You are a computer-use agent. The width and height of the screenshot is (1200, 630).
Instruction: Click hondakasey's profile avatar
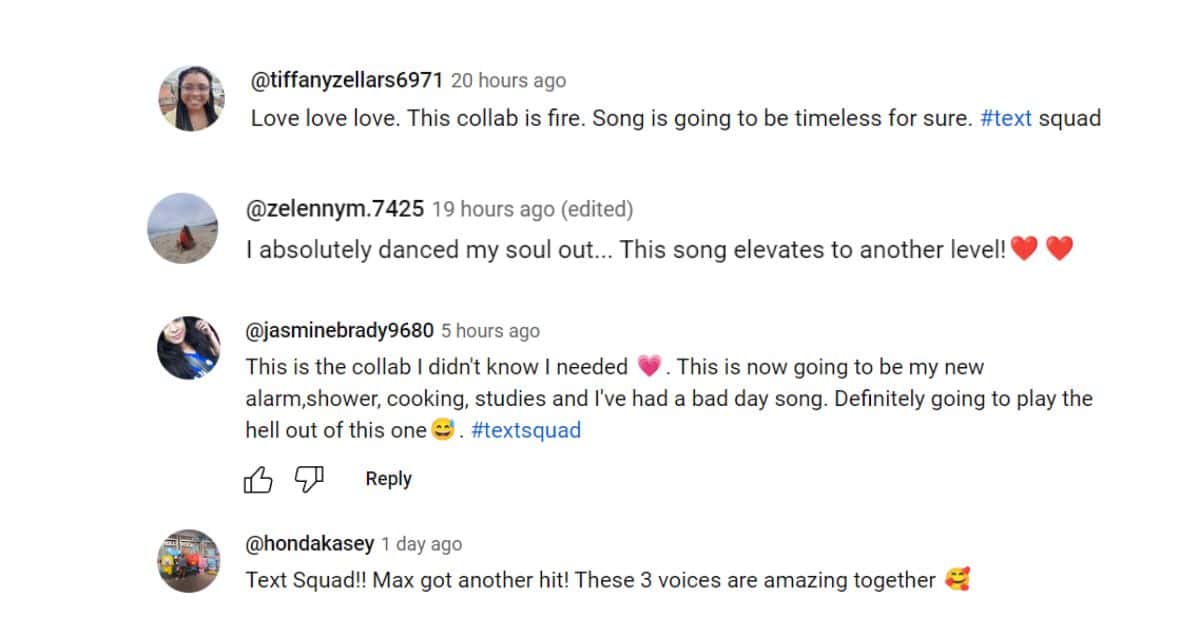(x=189, y=561)
